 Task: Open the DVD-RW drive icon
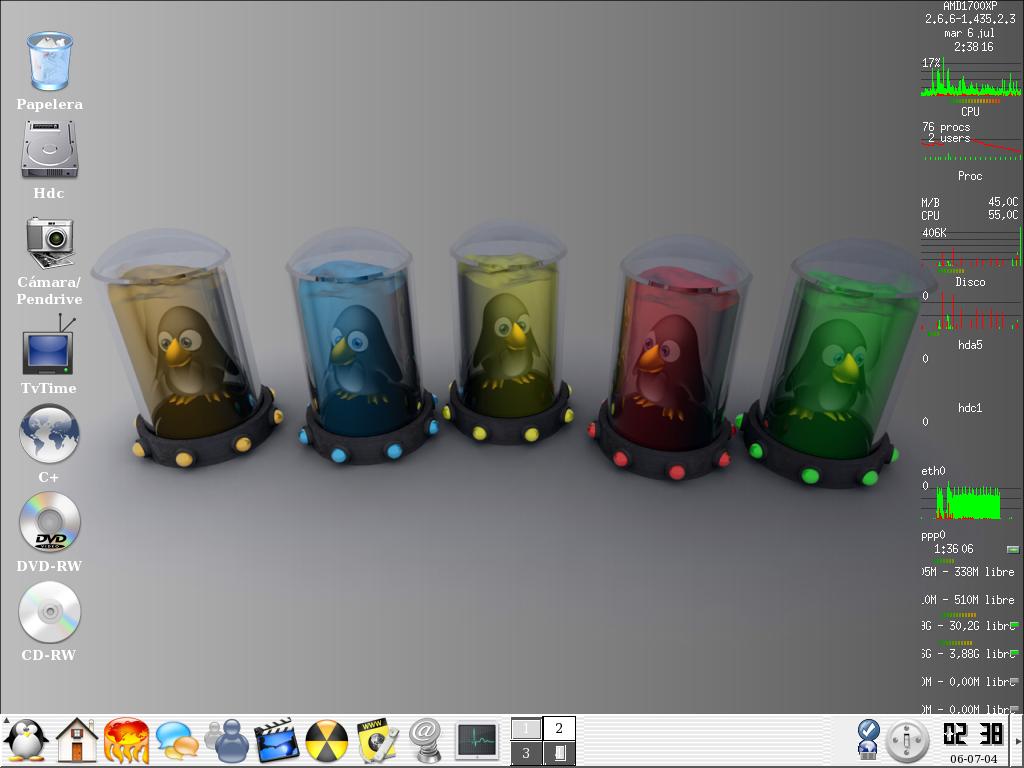click(49, 523)
